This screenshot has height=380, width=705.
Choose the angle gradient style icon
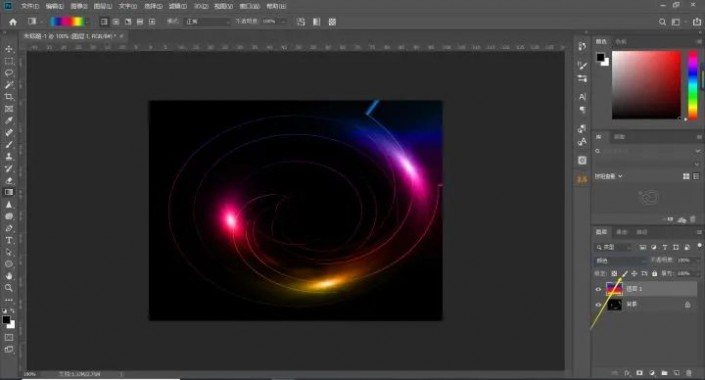128,22
